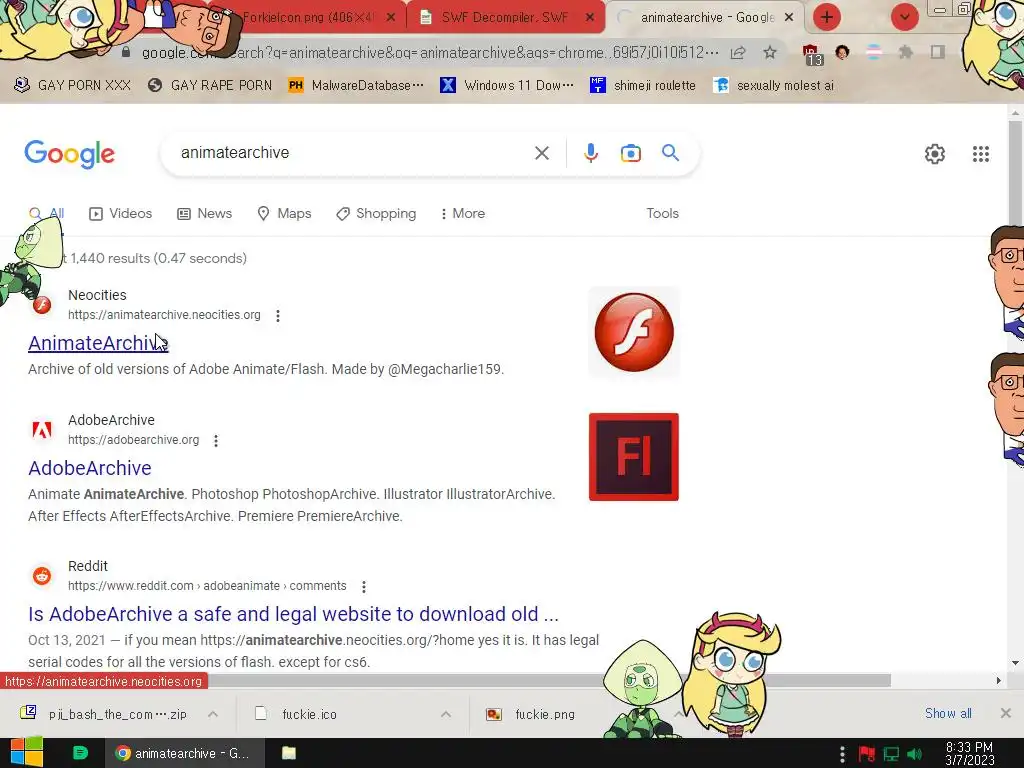Switch to SWF Decompiler tab
Viewport: 1024px width, 768px height.
(x=504, y=18)
